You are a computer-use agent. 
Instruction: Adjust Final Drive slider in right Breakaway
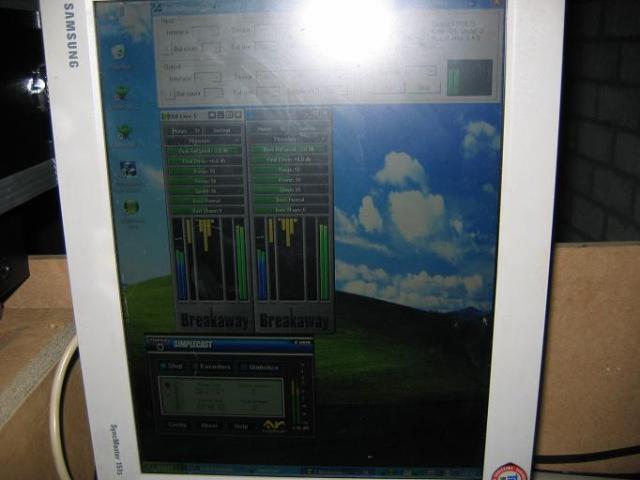click(289, 159)
